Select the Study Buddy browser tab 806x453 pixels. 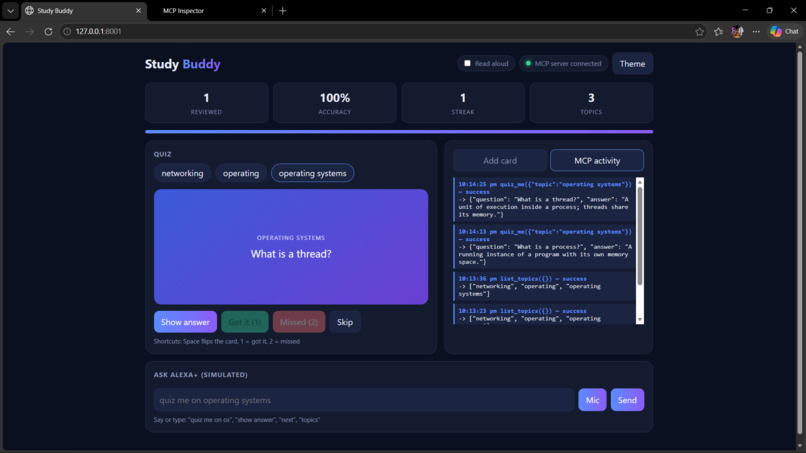coord(83,10)
